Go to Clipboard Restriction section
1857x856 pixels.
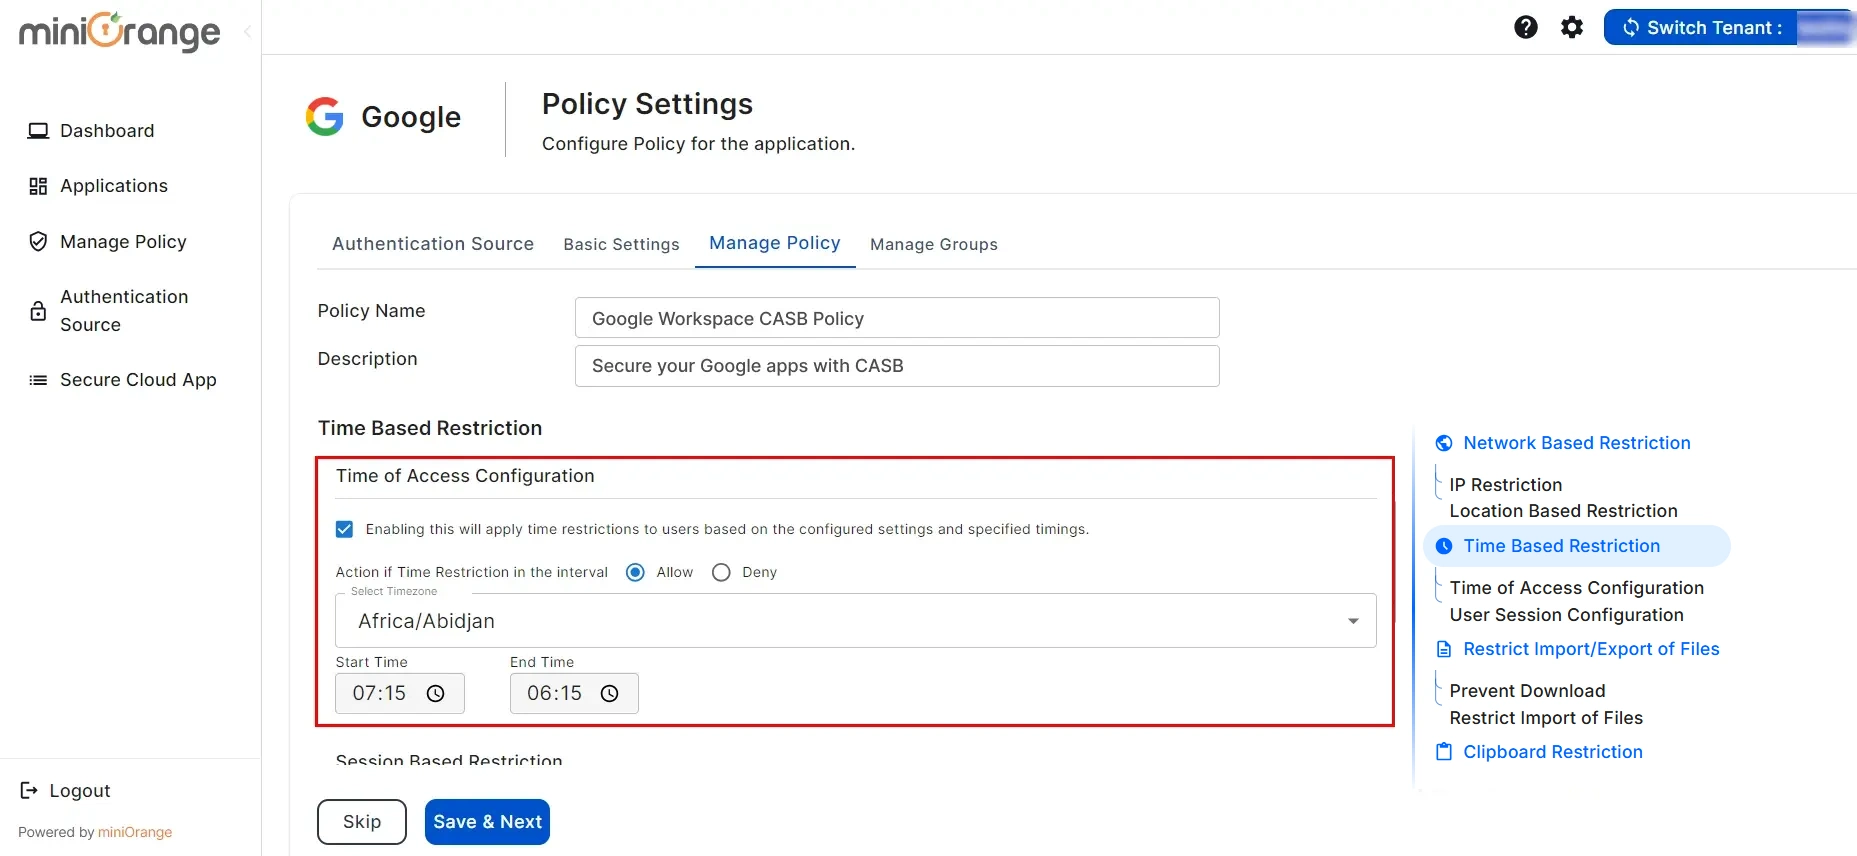tap(1553, 752)
